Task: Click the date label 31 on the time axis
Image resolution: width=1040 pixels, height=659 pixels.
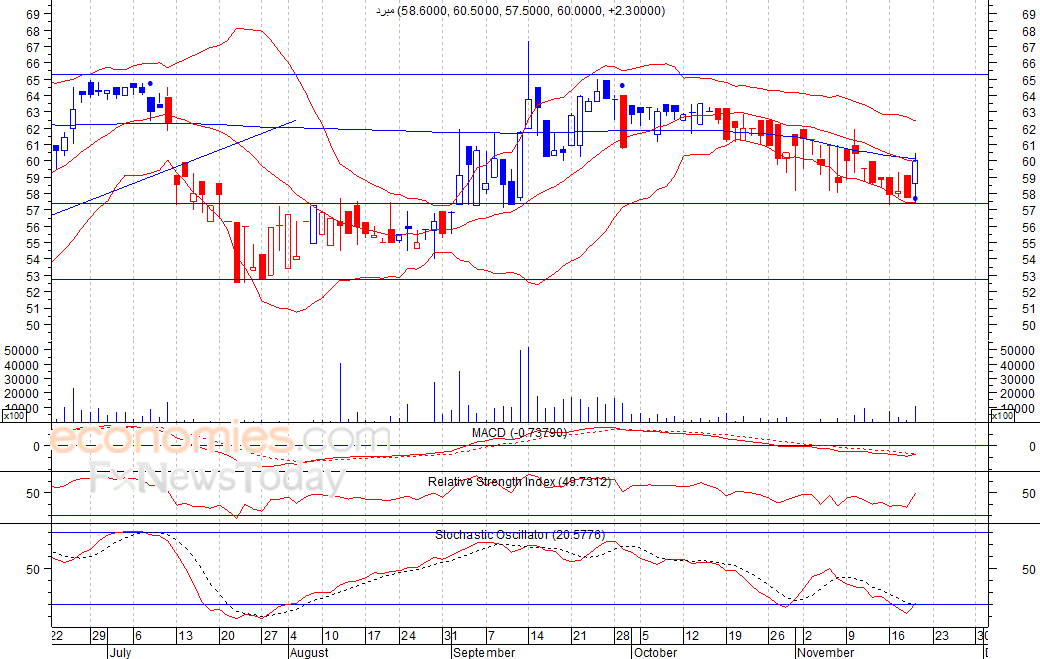Action: click(449, 636)
